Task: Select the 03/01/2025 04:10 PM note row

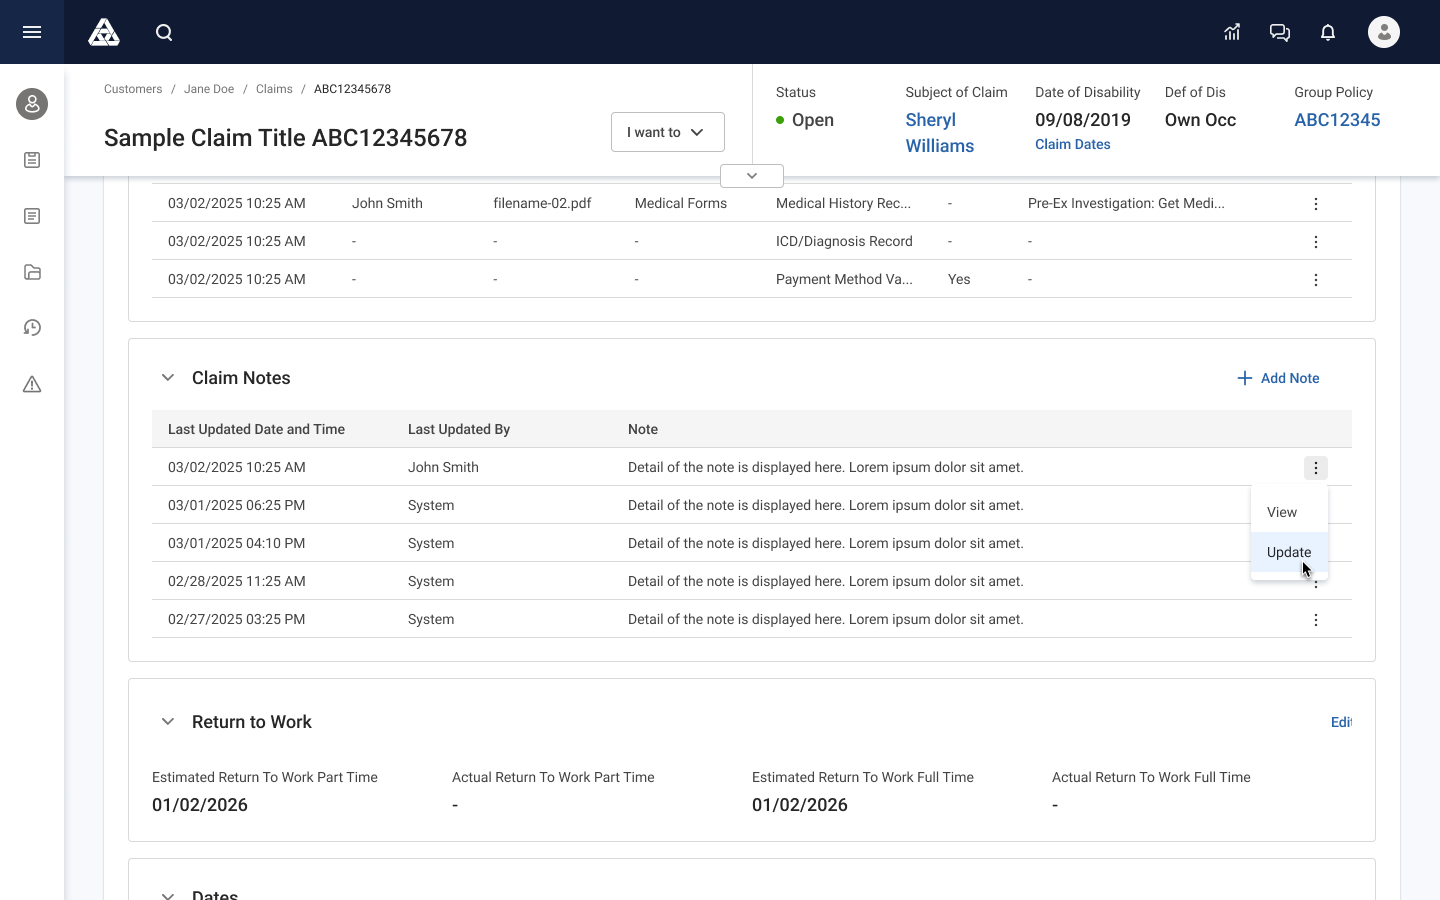Action: (x=752, y=543)
